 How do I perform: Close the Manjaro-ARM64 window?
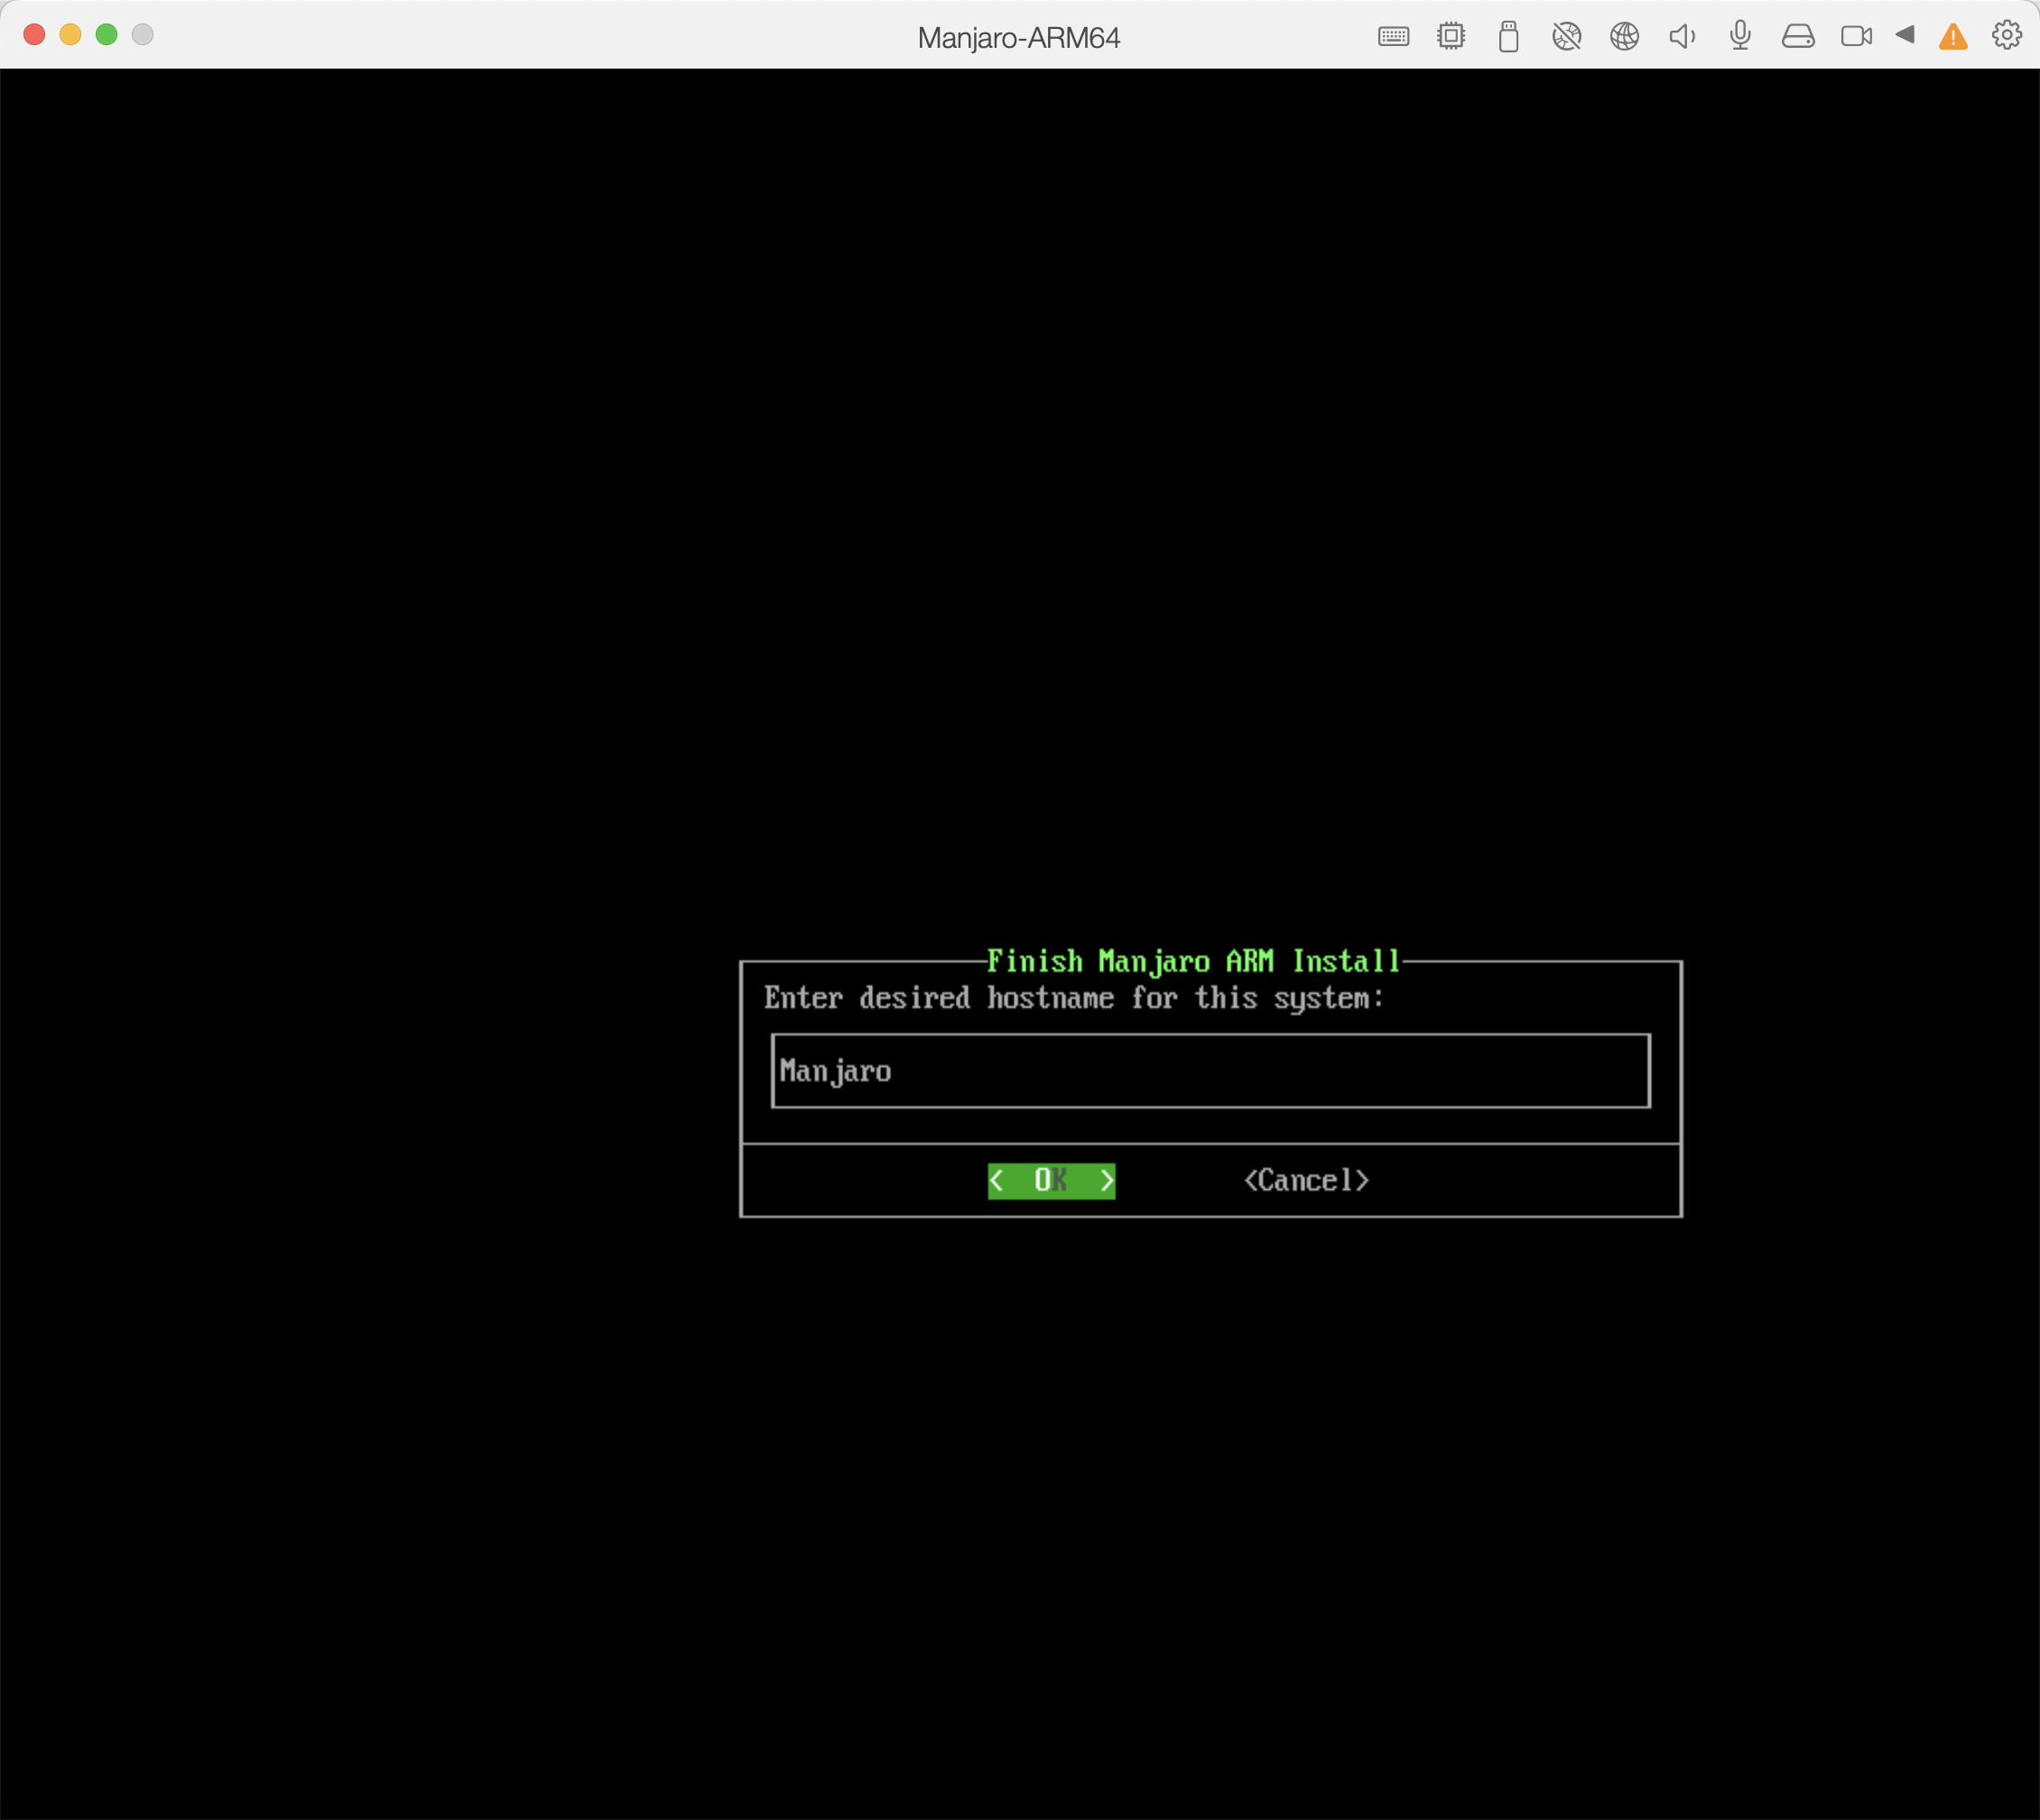34,34
